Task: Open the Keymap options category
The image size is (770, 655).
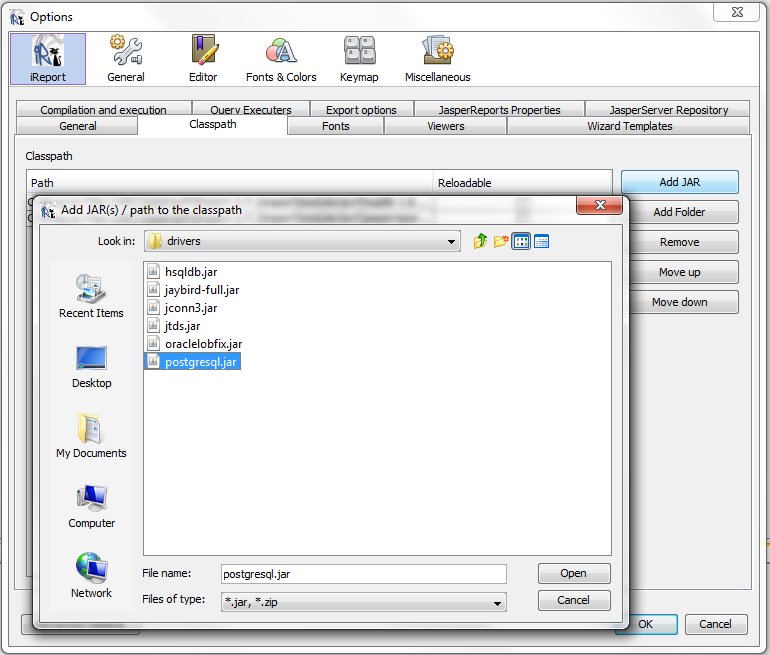Action: click(360, 59)
